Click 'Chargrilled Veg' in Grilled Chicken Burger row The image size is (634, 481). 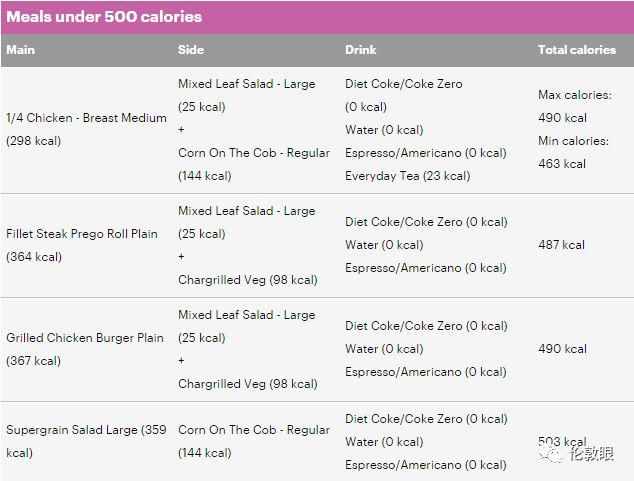tap(247, 384)
